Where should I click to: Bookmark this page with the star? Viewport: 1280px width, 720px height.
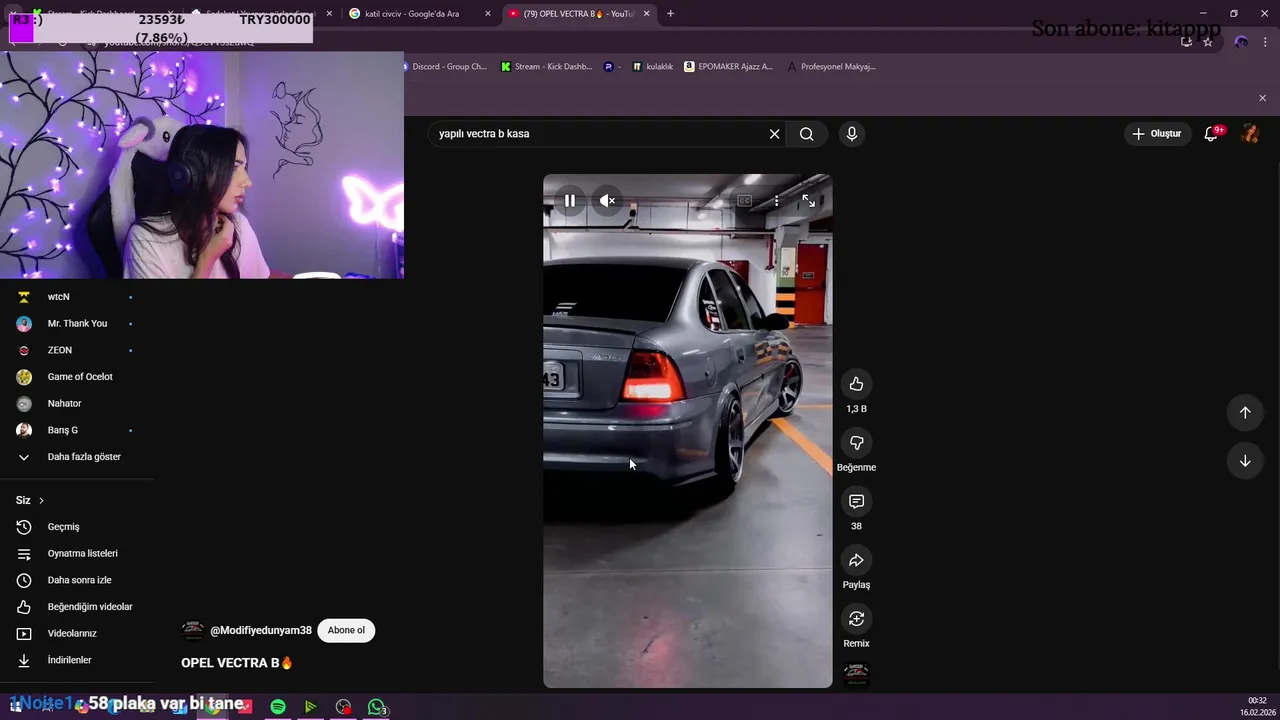[x=1208, y=42]
